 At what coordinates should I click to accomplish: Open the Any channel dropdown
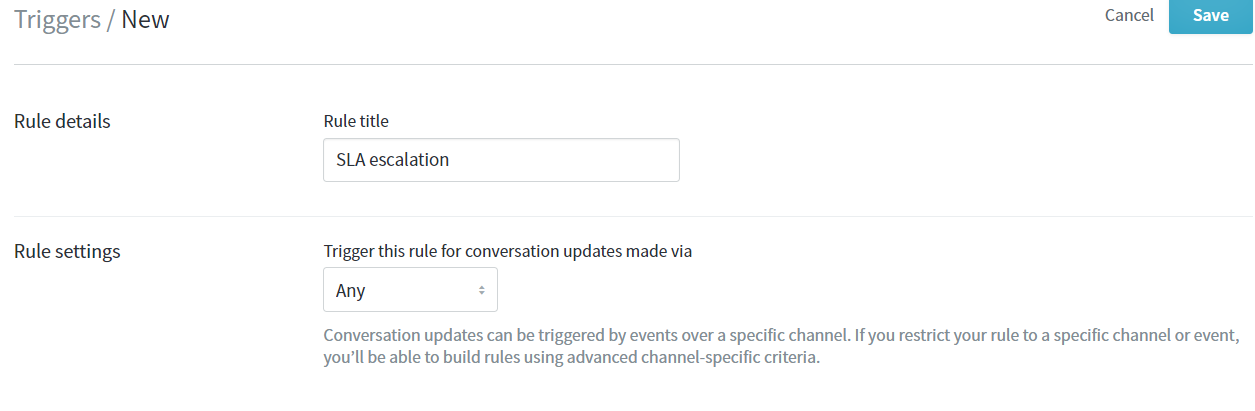pyautogui.click(x=410, y=290)
